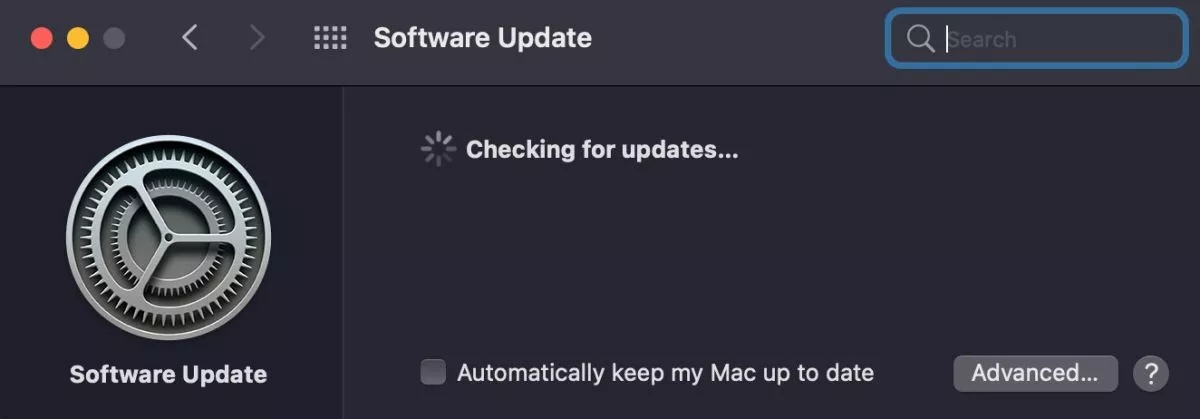This screenshot has height=419, width=1200.
Task: Click the forward chevron arrow in the toolbar
Action: pyautogui.click(x=257, y=38)
